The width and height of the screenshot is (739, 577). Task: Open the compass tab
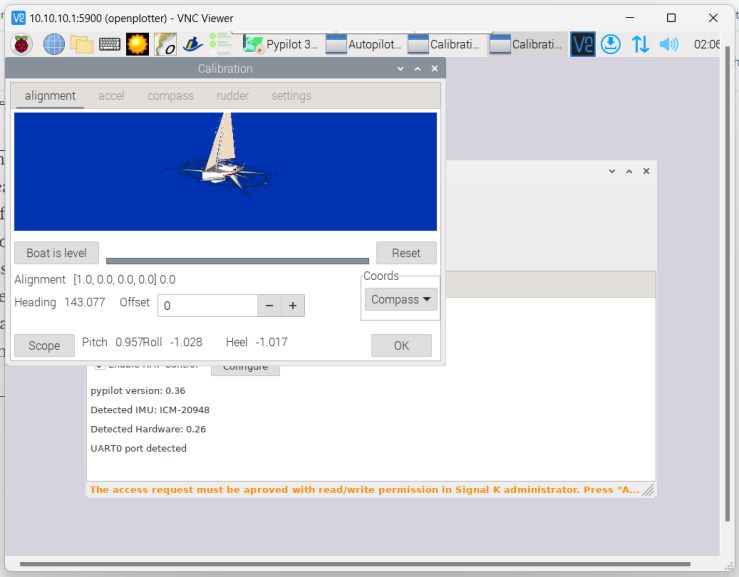(170, 96)
